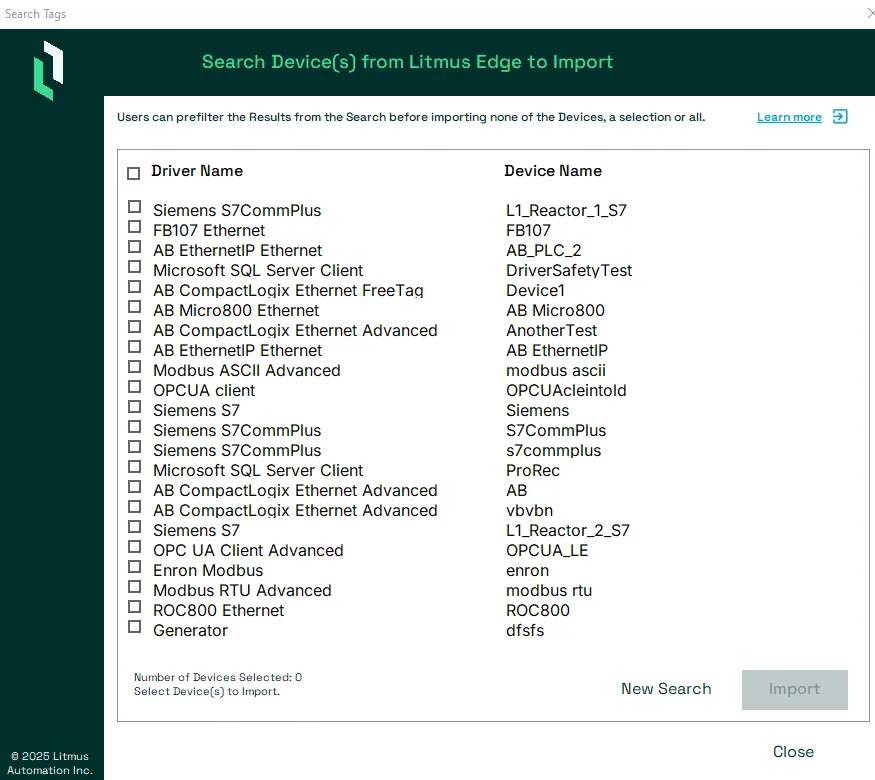Screen dimensions: 875x780
Task: Tick the AB Micro800 Ethernet checkbox
Action: point(134,307)
